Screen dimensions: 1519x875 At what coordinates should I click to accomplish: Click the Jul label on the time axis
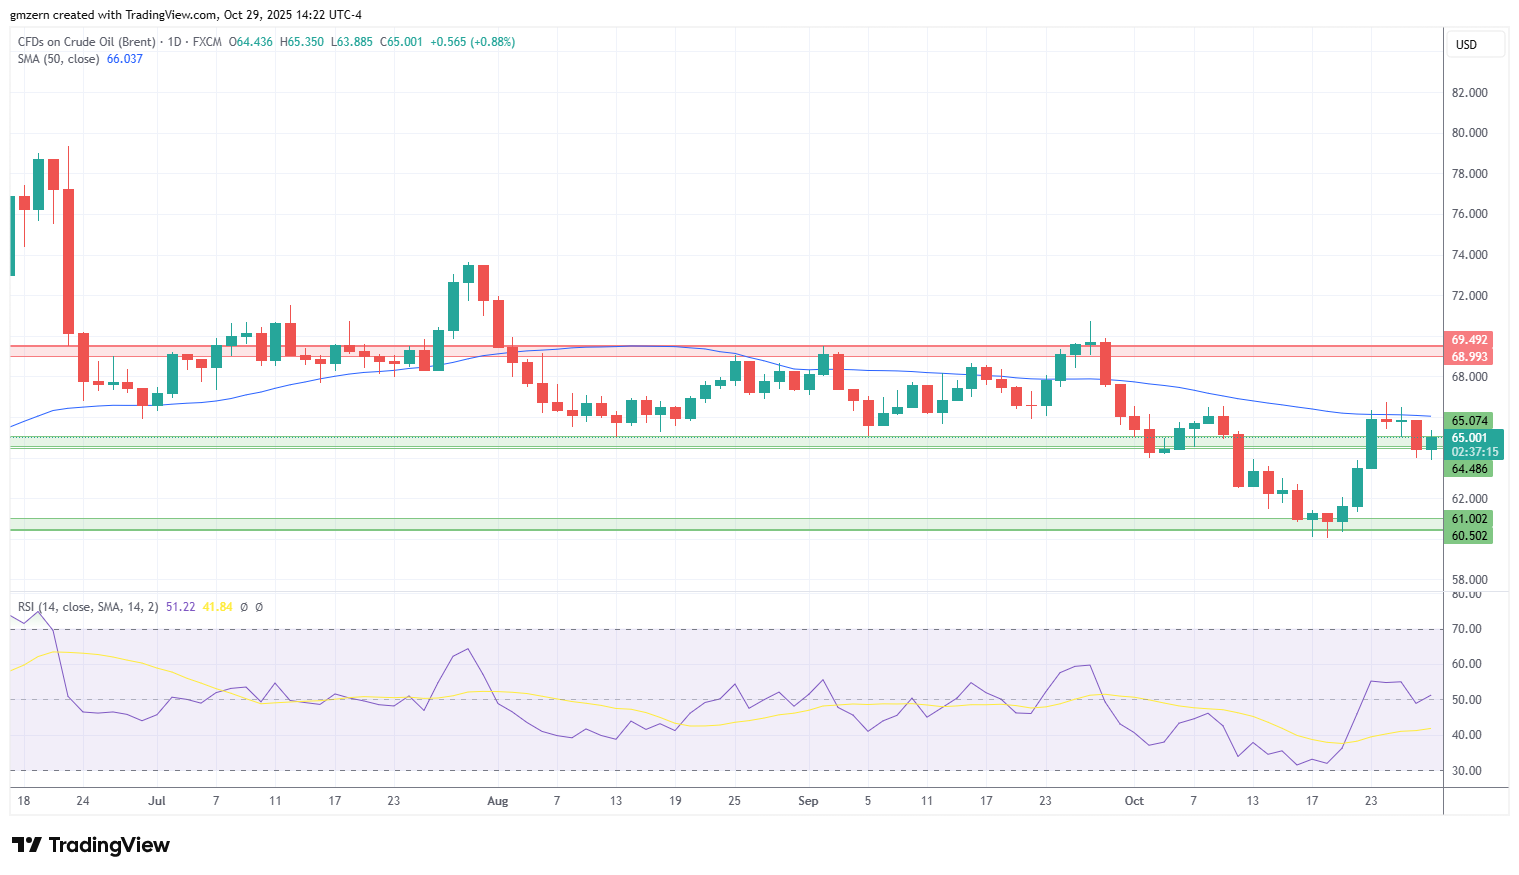click(x=156, y=801)
